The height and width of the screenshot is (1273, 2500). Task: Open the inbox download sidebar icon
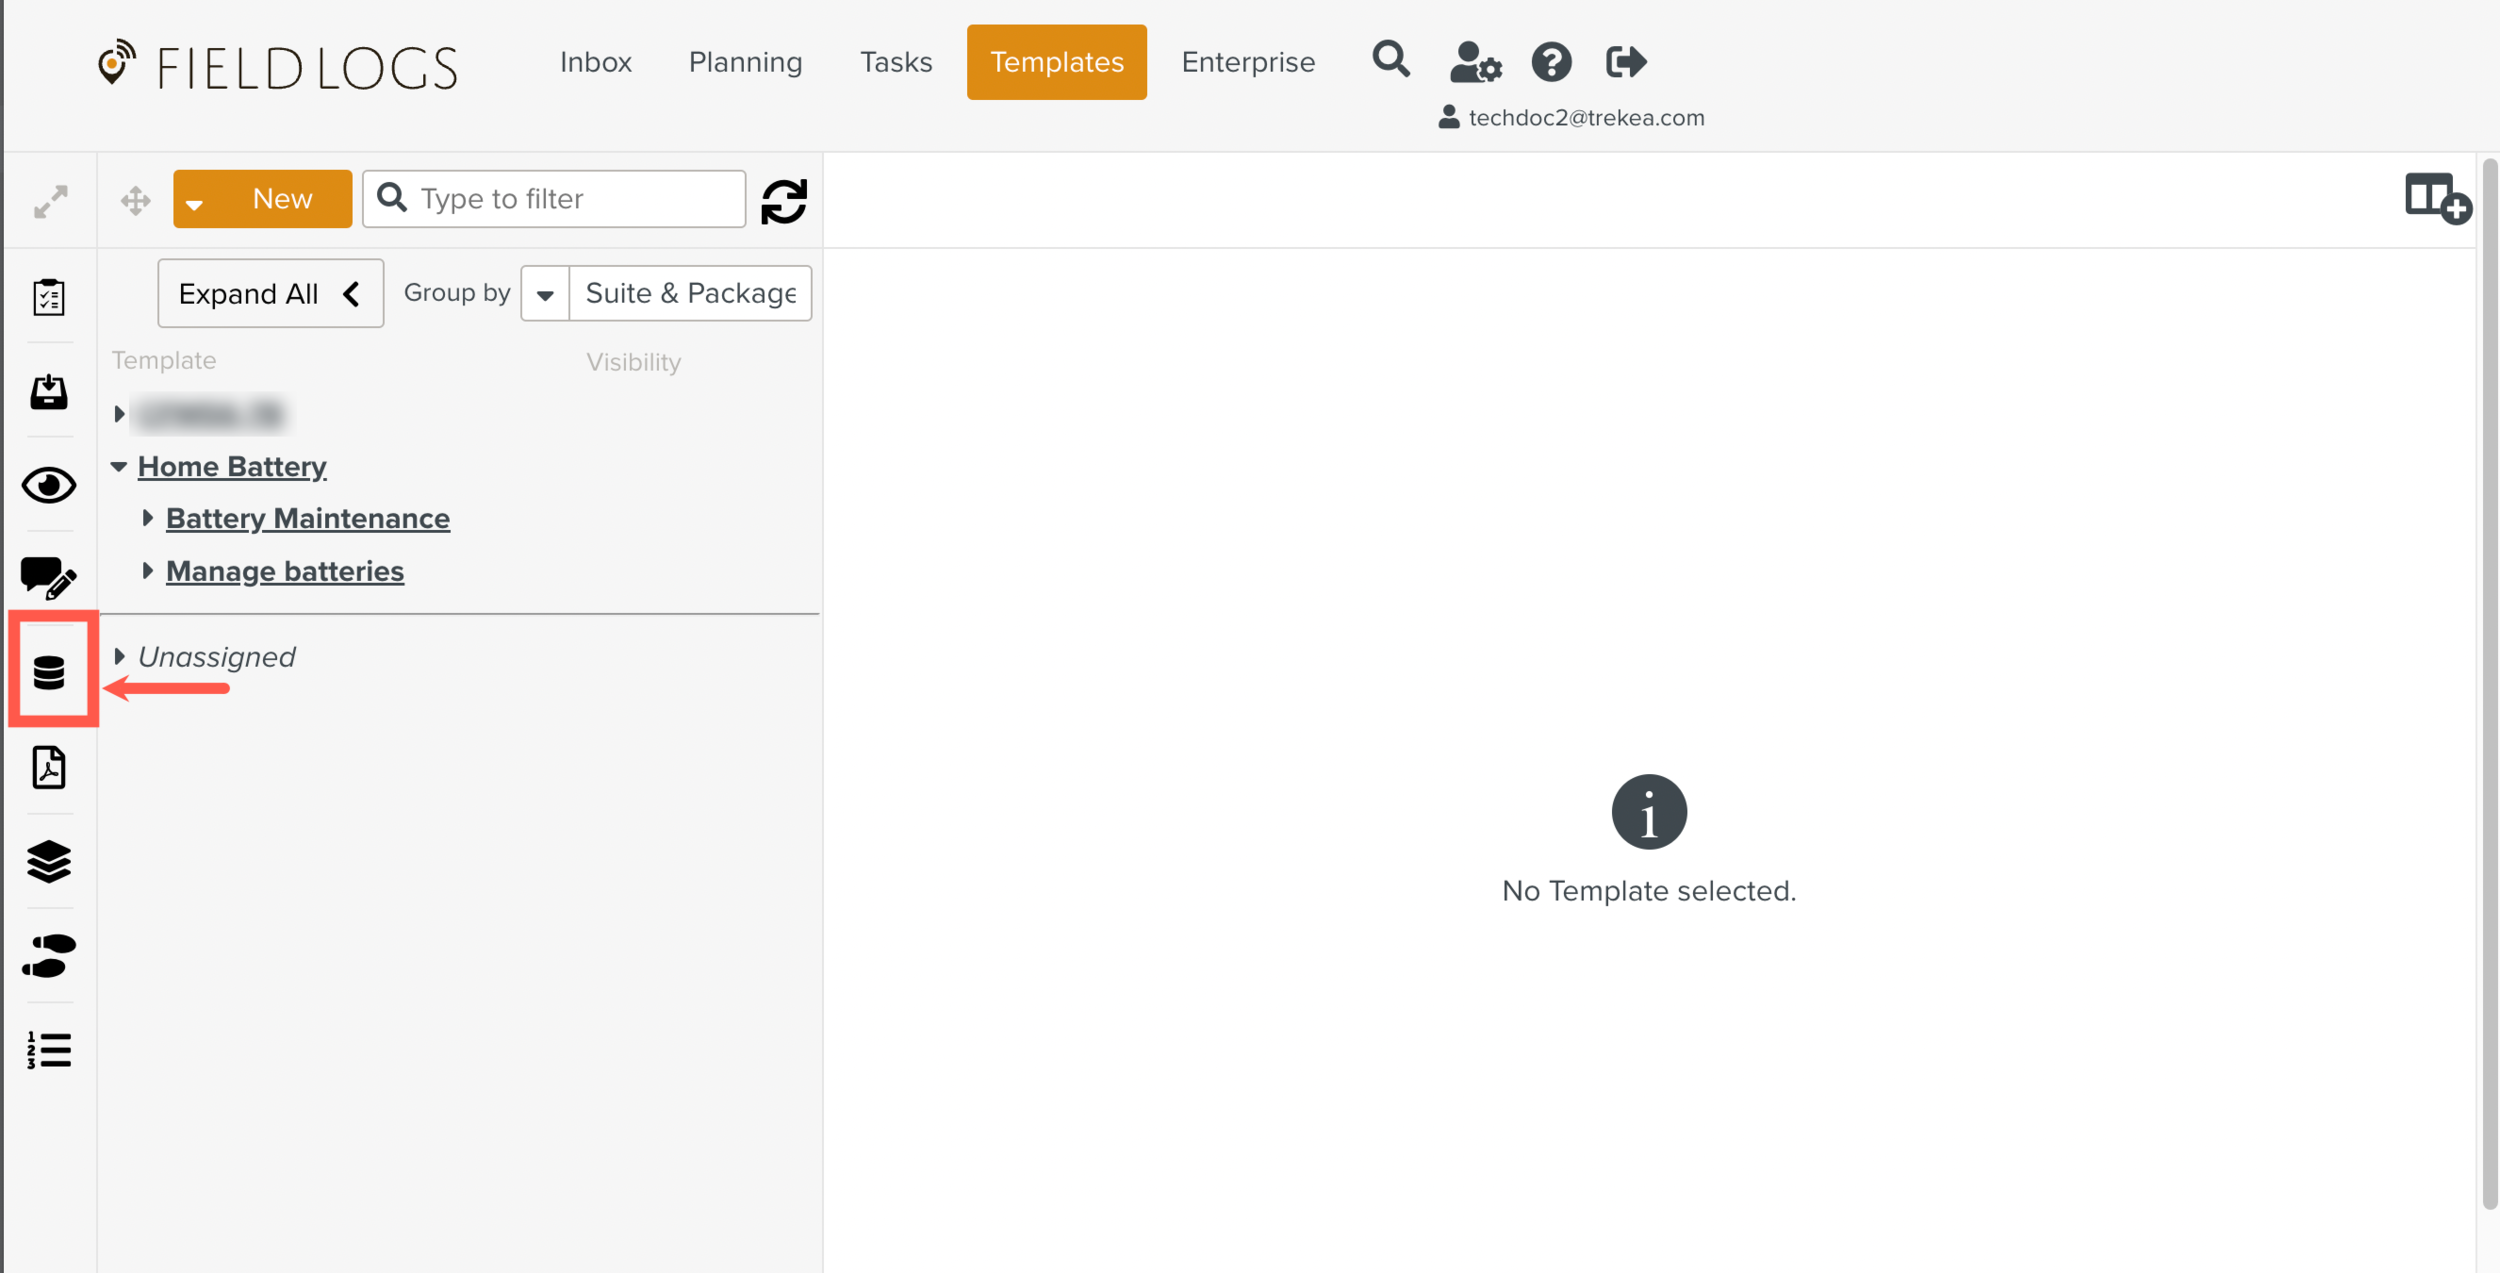49,391
